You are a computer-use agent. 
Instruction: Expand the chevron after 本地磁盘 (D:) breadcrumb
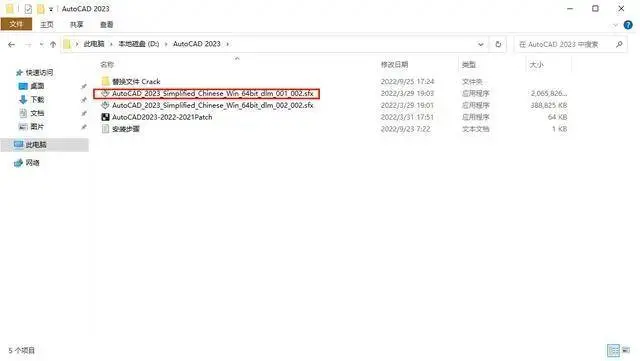click(166, 44)
